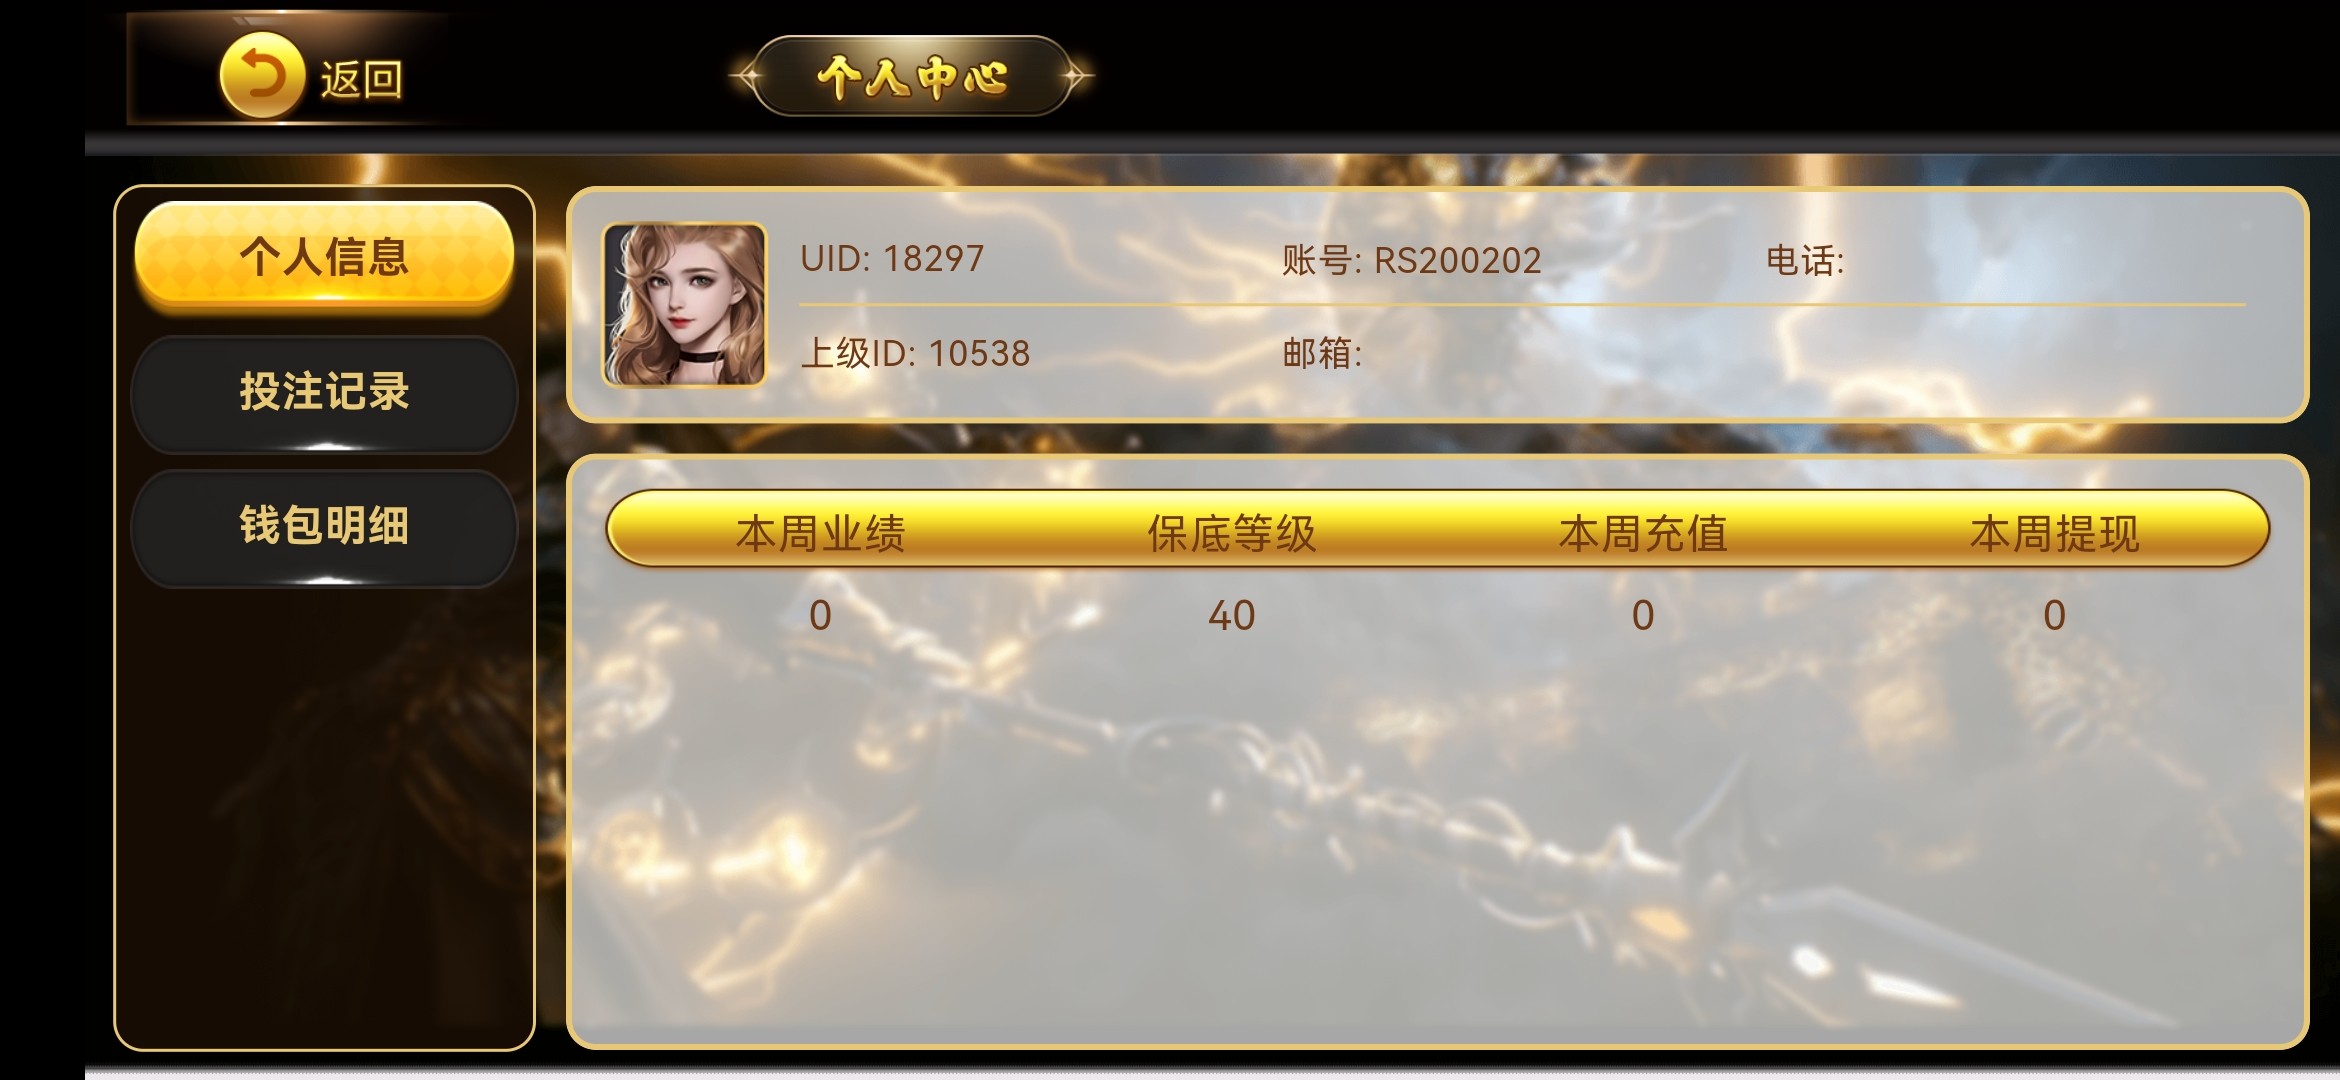Click the 上级ID: 10538 text
This screenshot has width=2340, height=1080.
[x=915, y=353]
